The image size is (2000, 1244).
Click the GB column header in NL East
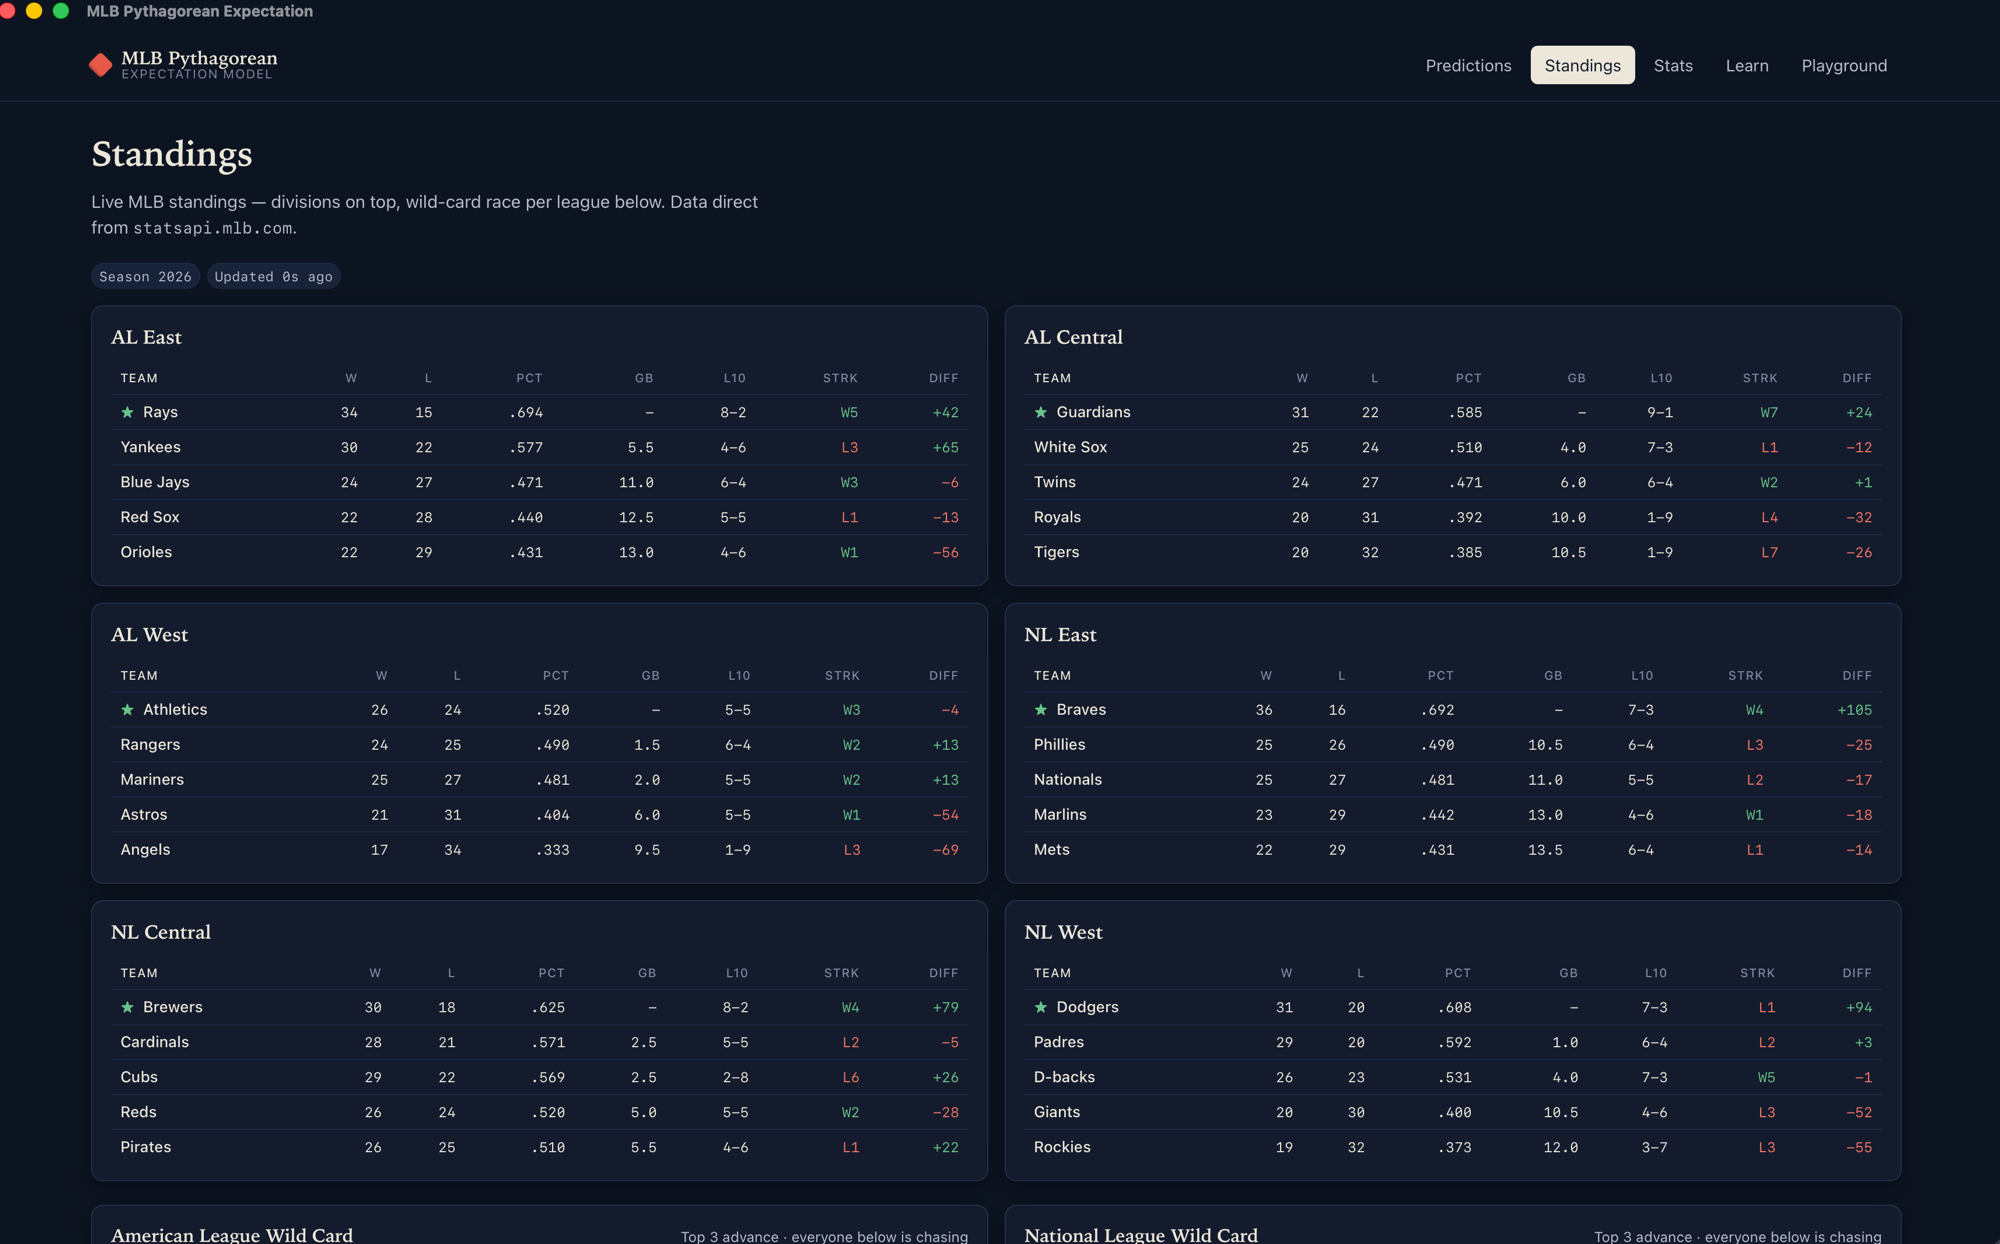(x=1553, y=676)
